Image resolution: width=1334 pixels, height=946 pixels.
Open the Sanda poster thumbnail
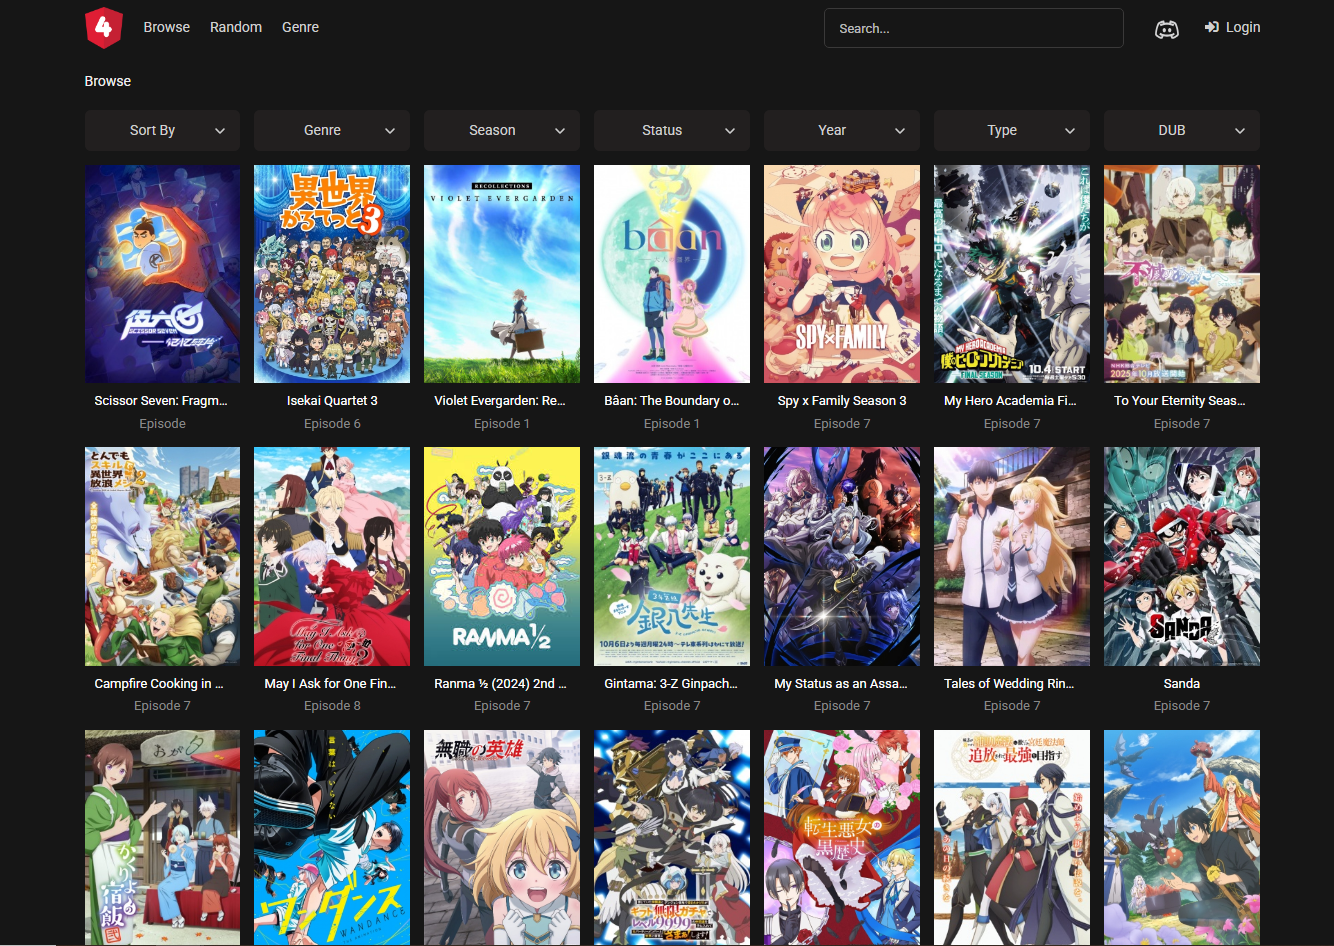(1182, 556)
